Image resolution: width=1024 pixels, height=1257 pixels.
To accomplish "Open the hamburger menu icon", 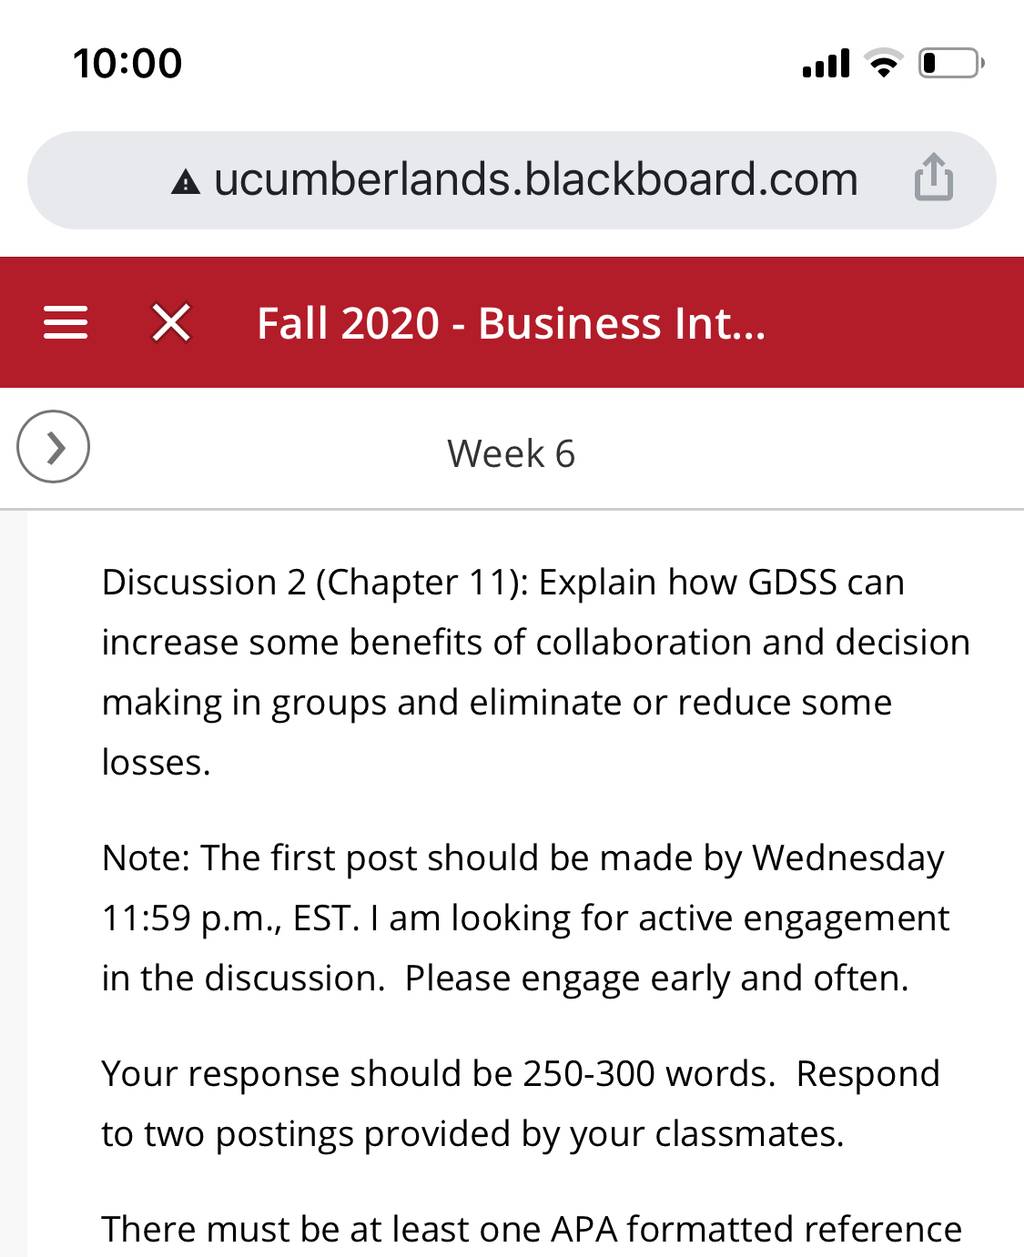I will click(66, 323).
